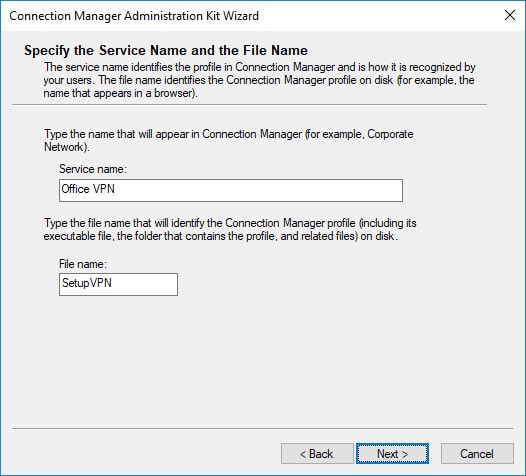Focus the File name text box
Viewport: 526px width, 476px height.
[118, 284]
